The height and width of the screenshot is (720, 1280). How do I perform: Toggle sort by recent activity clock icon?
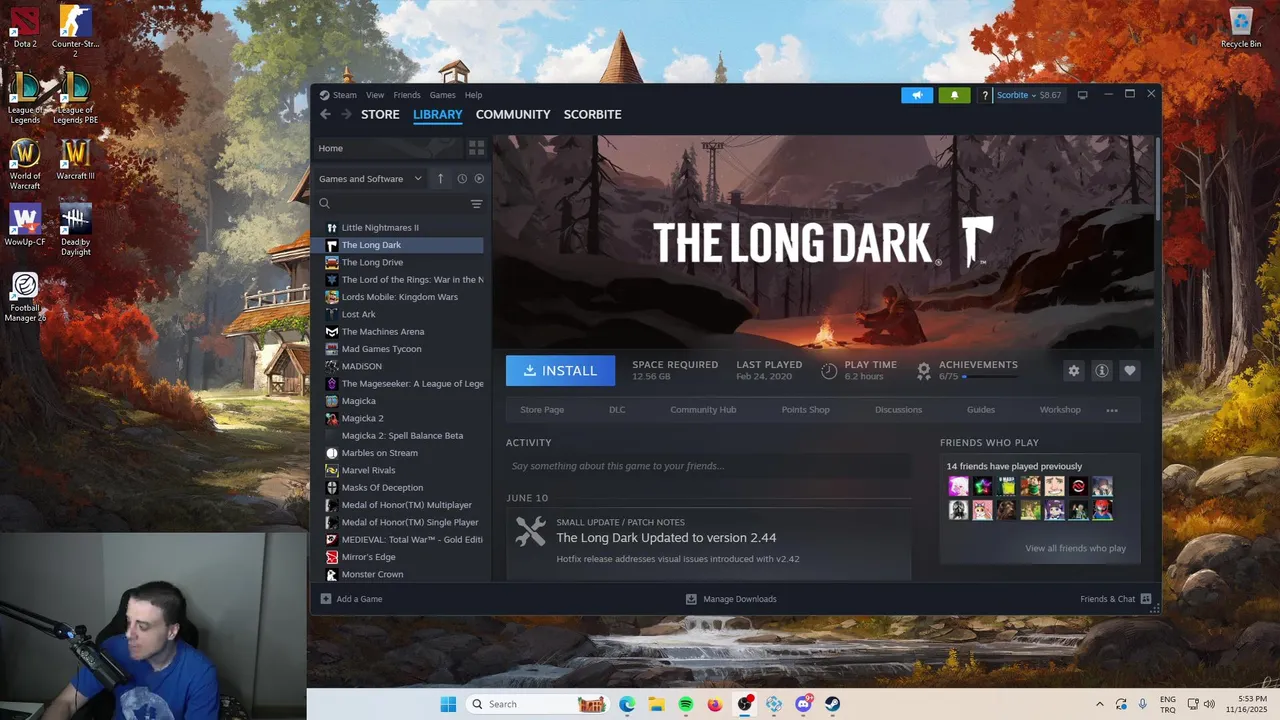tap(462, 179)
